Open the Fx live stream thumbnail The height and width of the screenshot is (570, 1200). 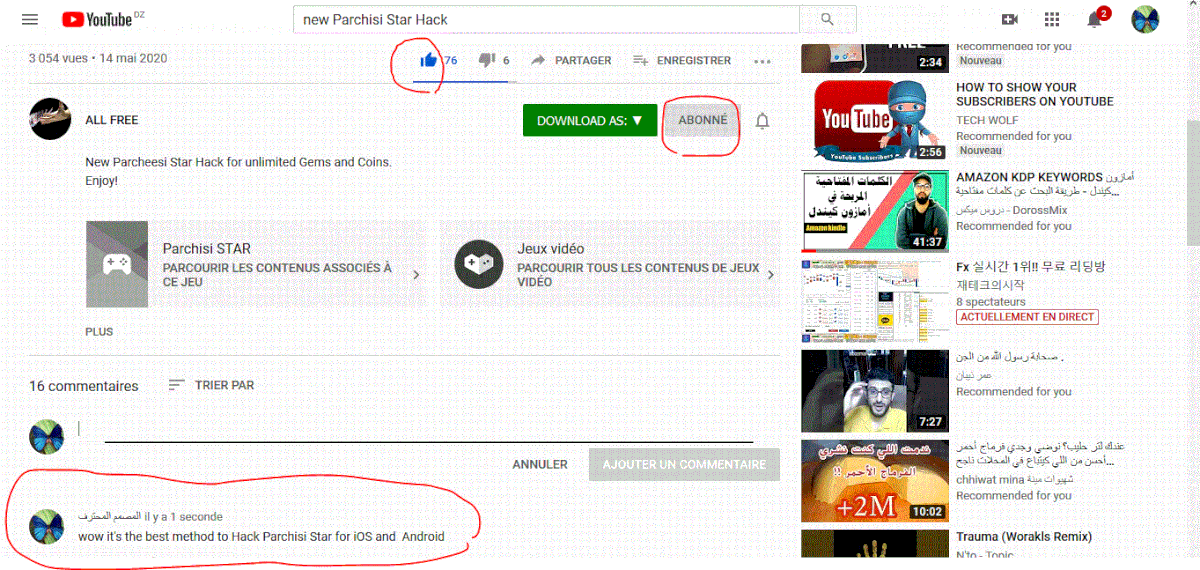pyautogui.click(x=875, y=300)
